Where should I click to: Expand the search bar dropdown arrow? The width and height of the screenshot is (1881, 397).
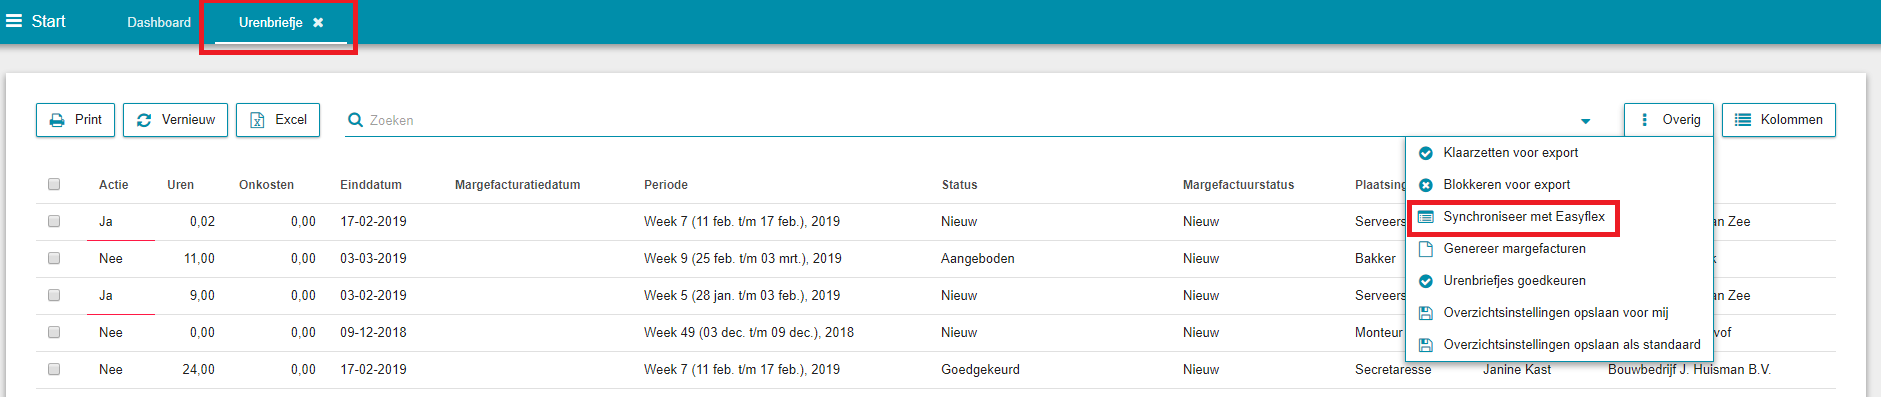1585,121
